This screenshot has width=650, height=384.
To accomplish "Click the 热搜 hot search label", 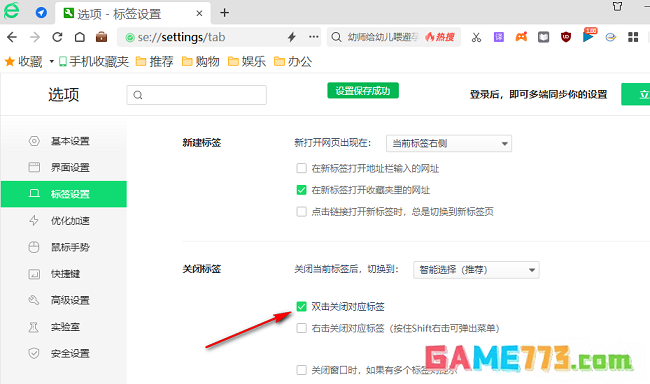I will click(440, 37).
